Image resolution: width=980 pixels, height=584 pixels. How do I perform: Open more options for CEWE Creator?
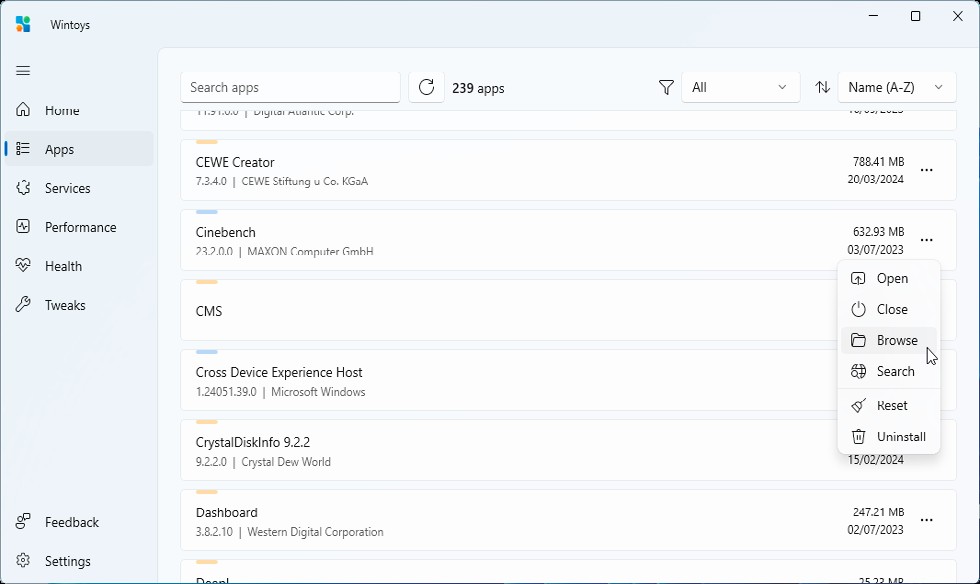click(926, 170)
